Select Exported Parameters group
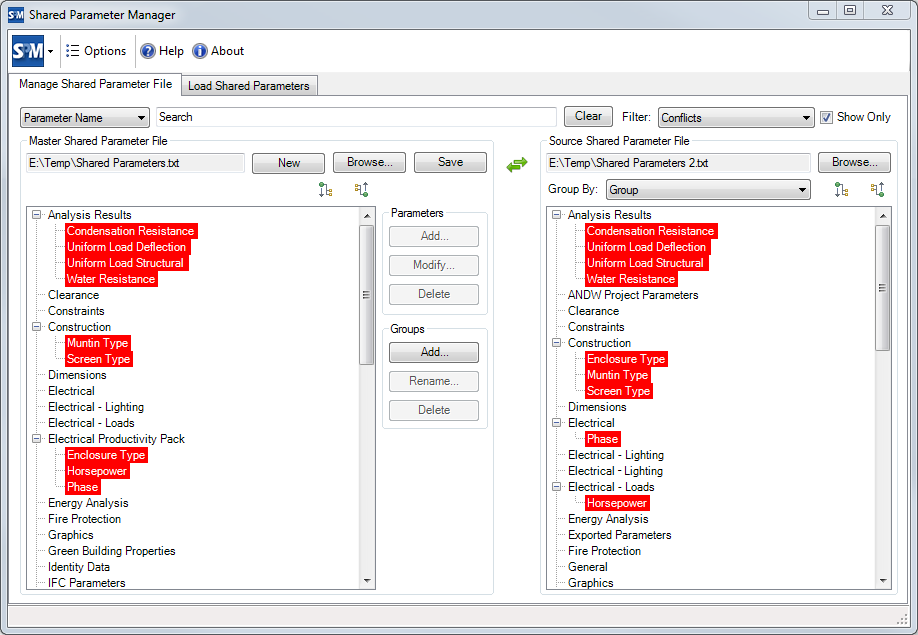 [x=619, y=535]
